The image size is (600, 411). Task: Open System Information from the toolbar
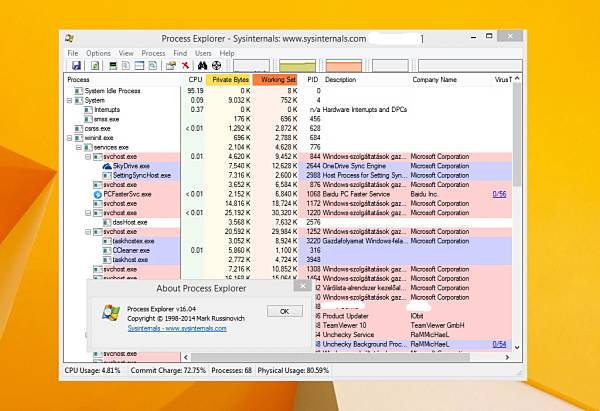point(113,65)
